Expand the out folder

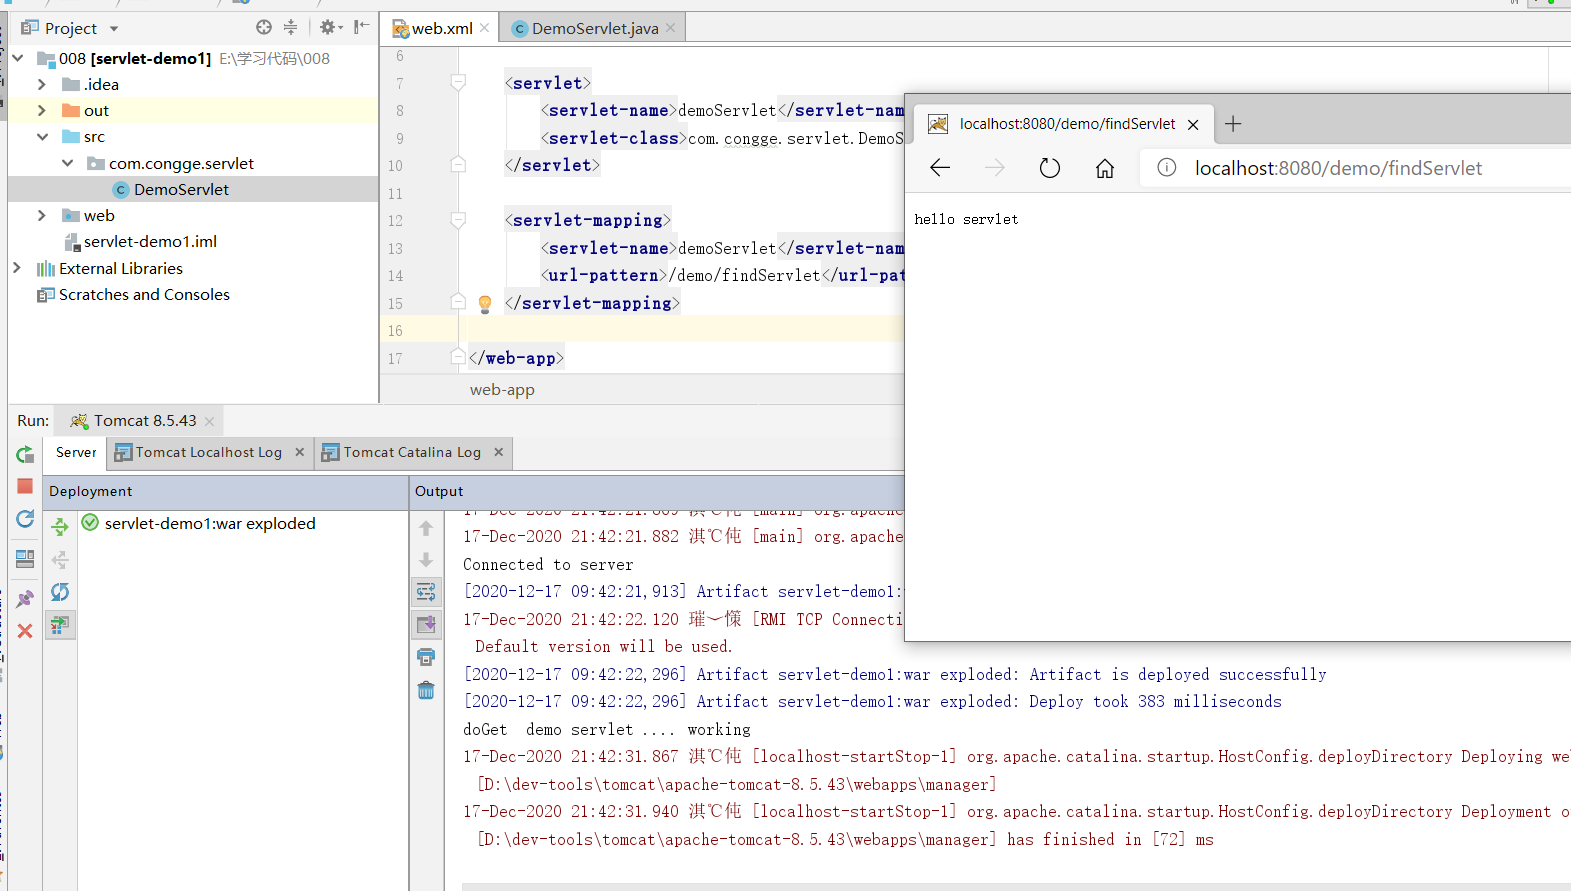[41, 110]
